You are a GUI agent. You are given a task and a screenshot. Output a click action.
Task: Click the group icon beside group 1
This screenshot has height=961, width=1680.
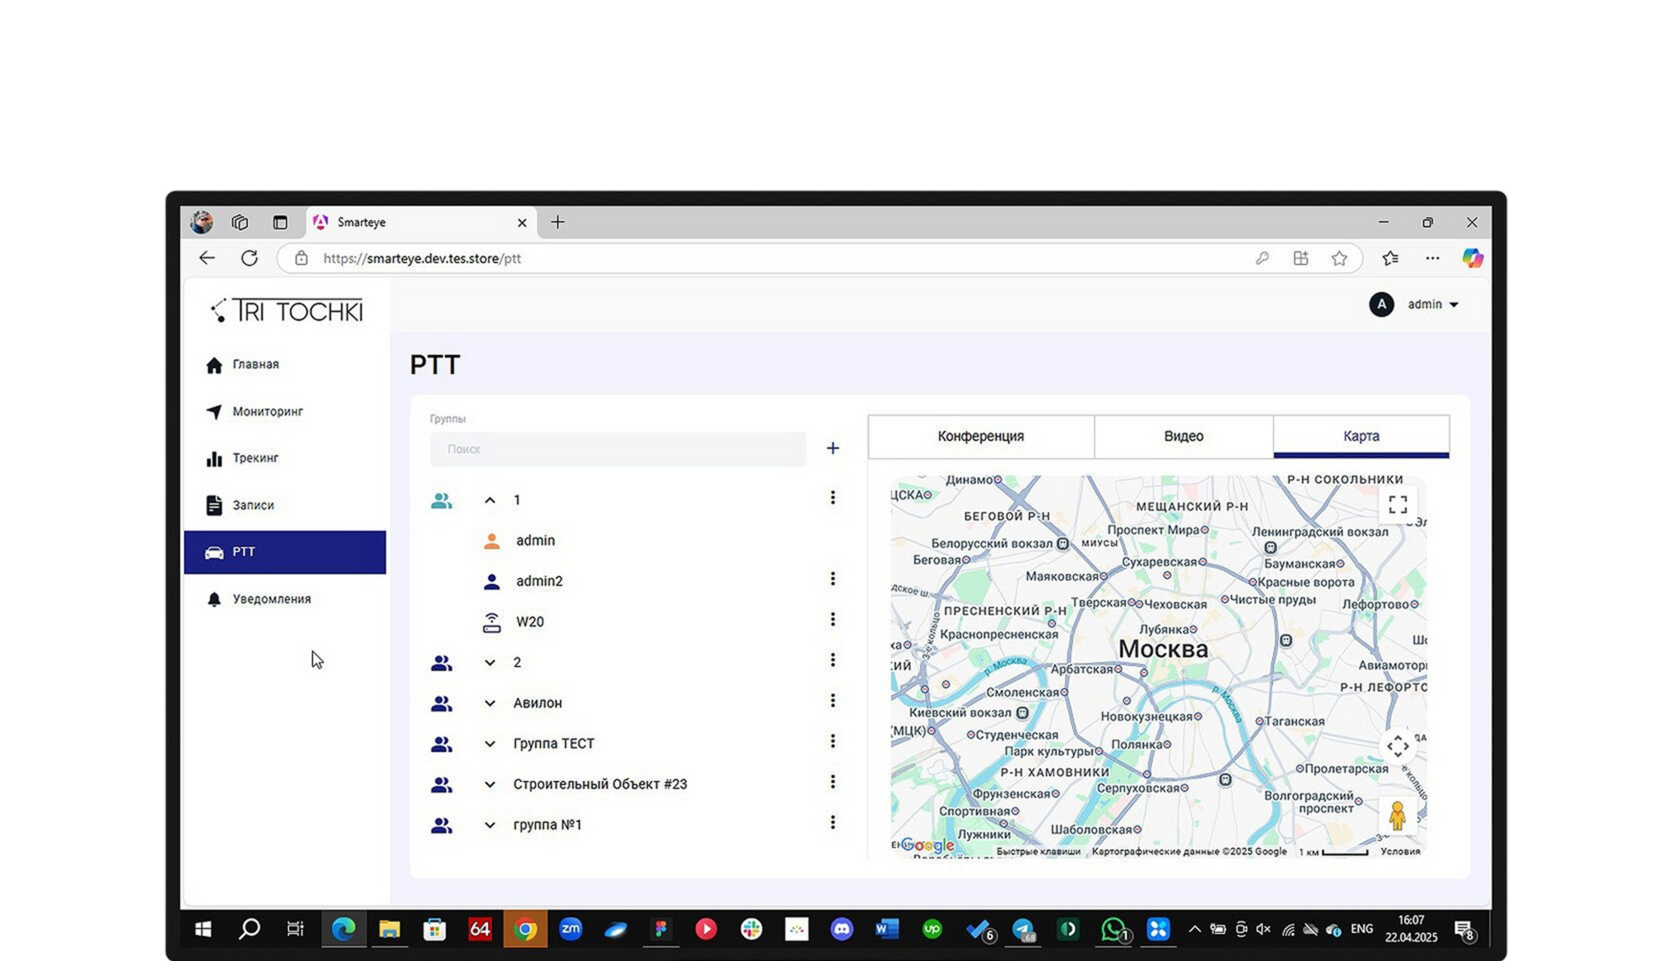click(441, 500)
